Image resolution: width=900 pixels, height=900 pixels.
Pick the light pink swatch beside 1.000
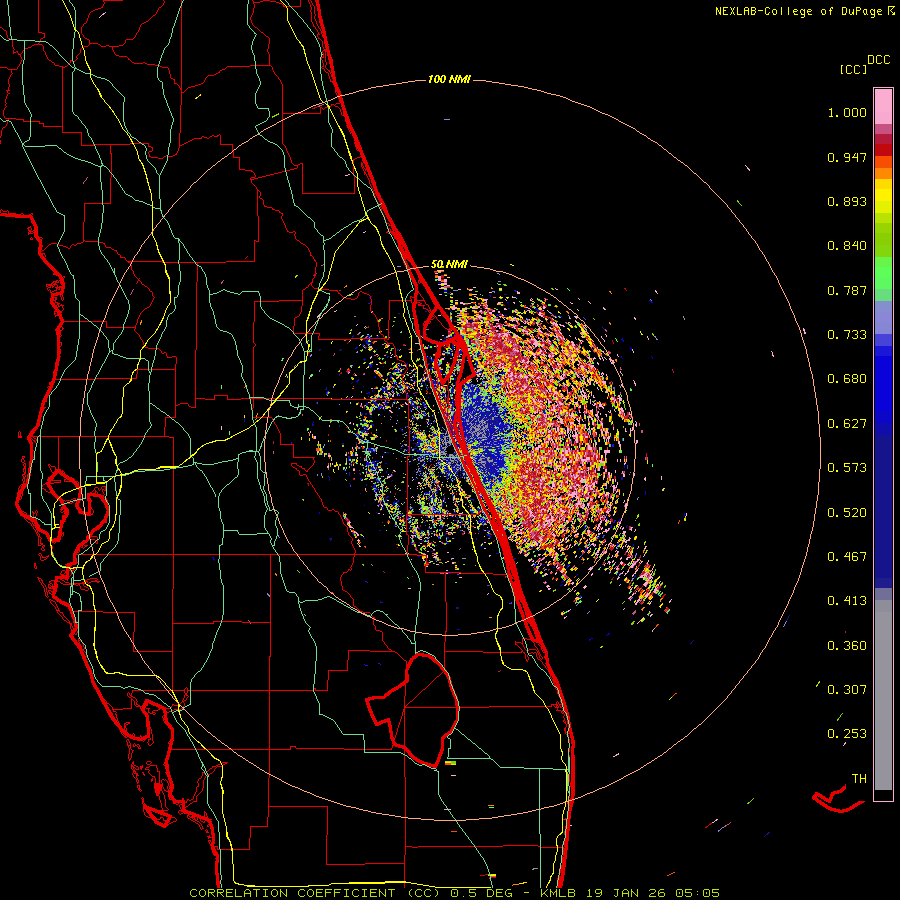[883, 107]
